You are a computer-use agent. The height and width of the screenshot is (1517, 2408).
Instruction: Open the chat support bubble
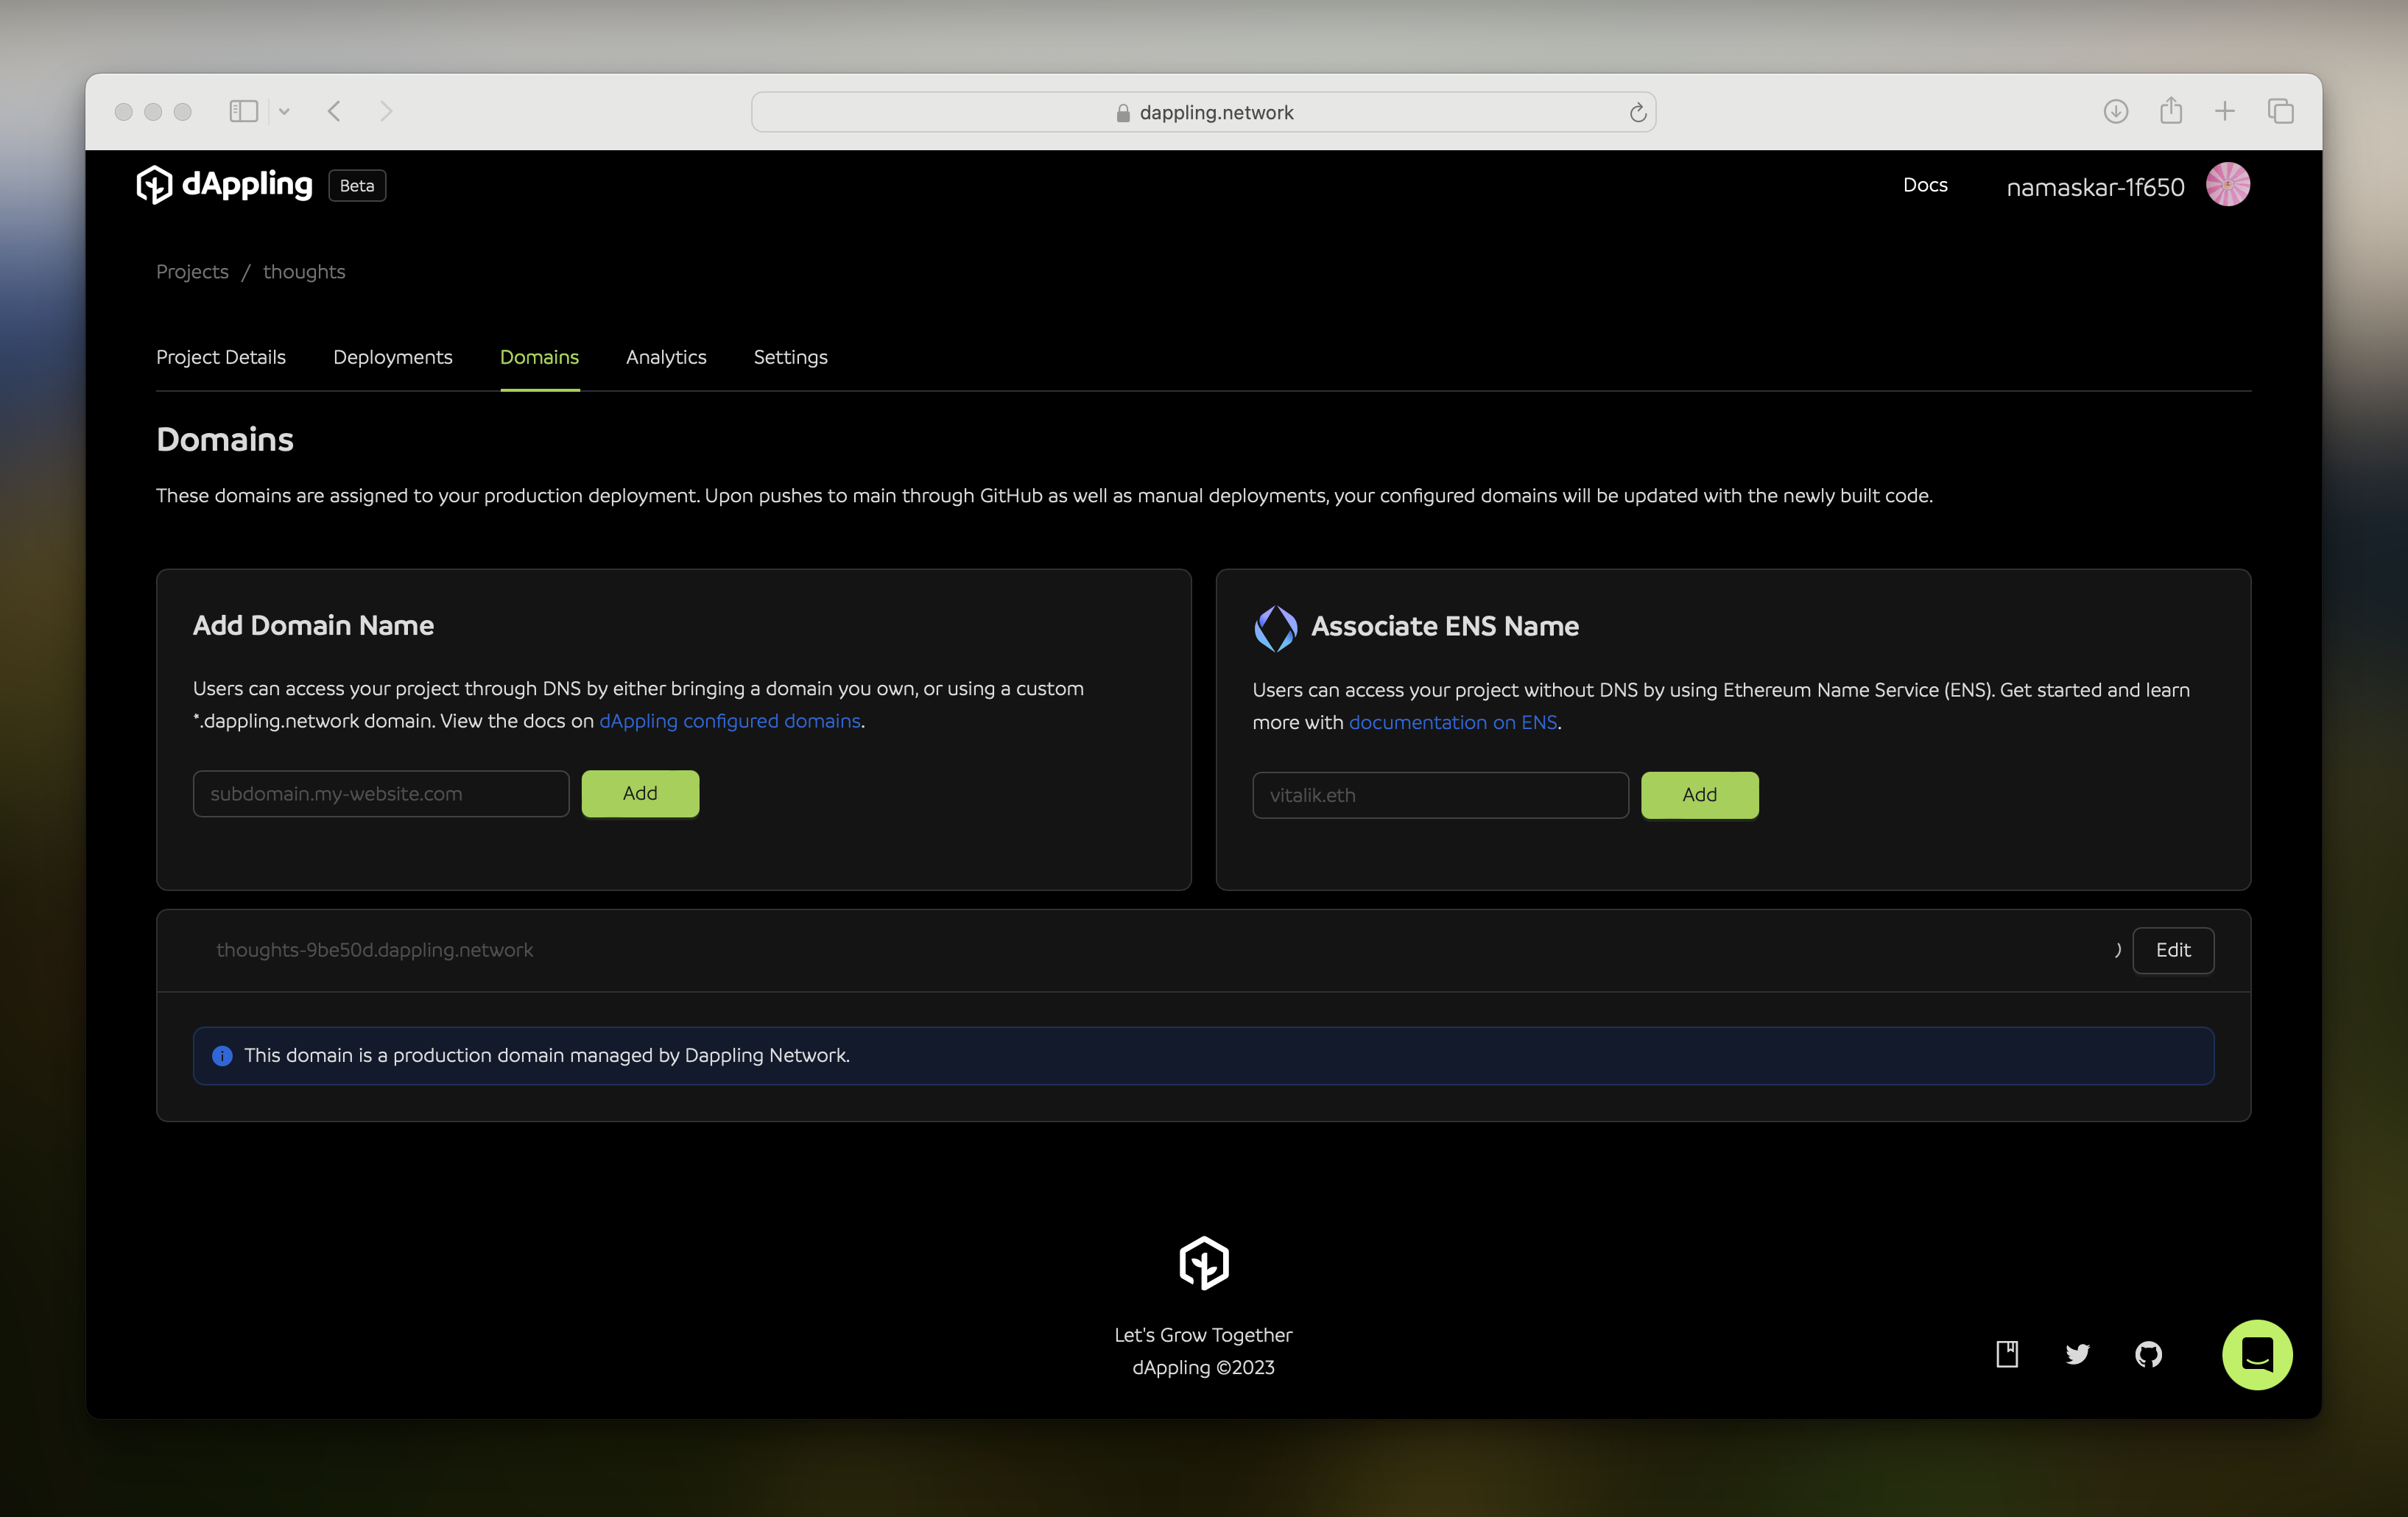coord(2256,1354)
